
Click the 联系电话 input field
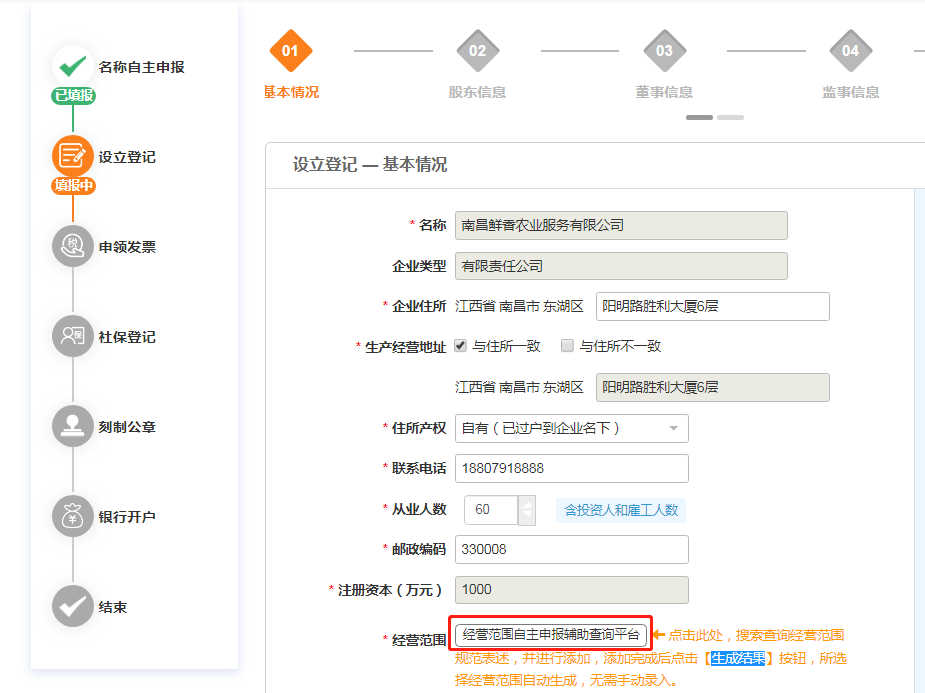(571, 468)
